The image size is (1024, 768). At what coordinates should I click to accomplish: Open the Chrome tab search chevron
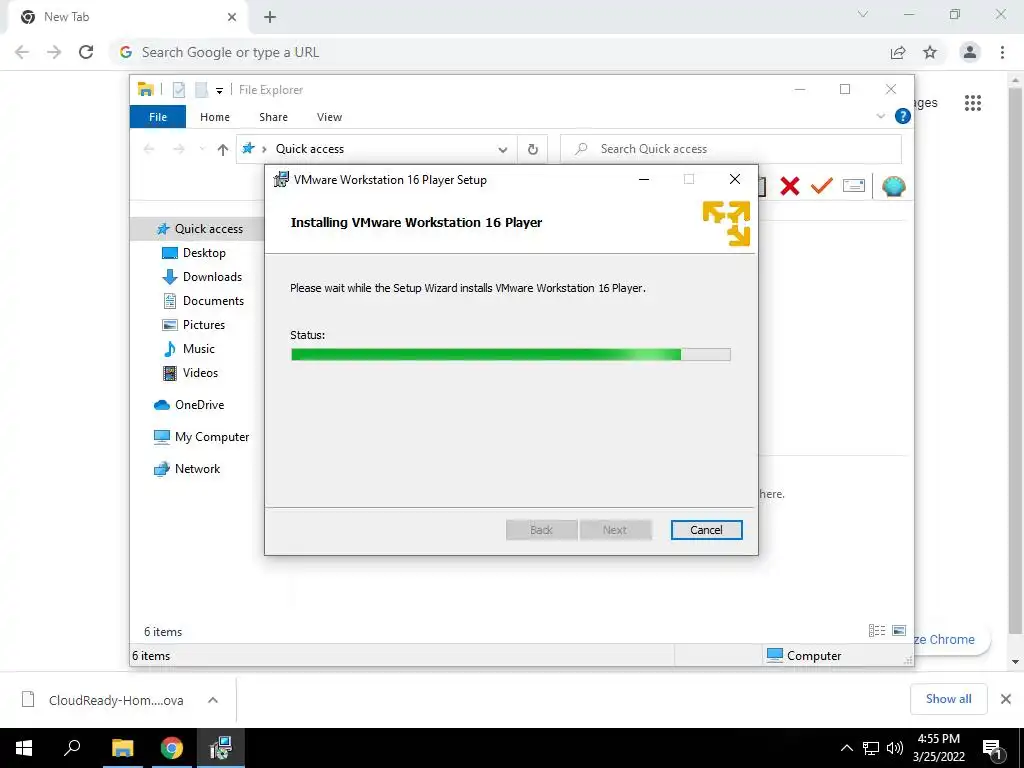tap(863, 14)
